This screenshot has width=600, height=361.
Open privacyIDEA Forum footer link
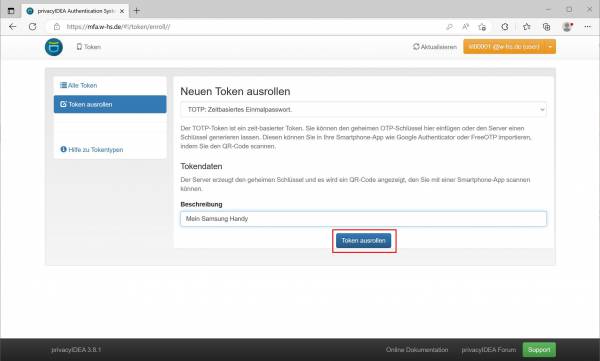489,350
